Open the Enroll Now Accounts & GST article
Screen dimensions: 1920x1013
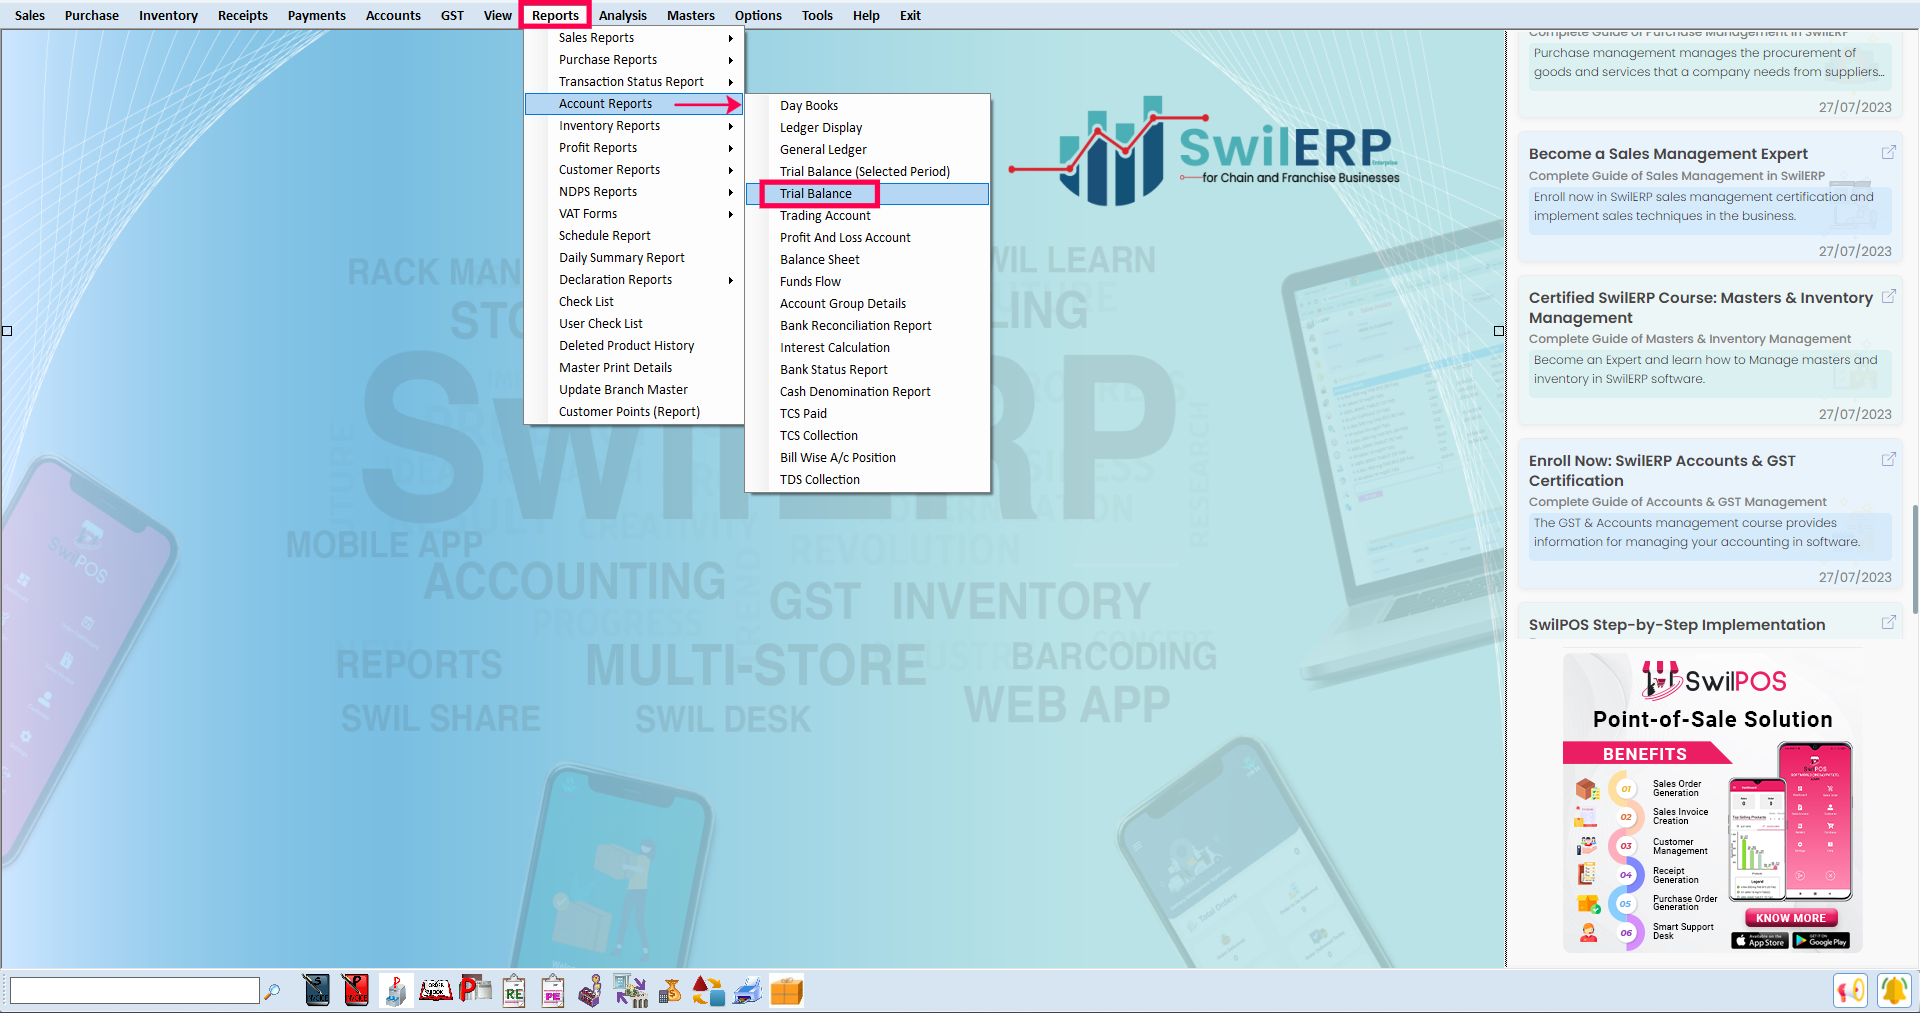coord(1661,470)
